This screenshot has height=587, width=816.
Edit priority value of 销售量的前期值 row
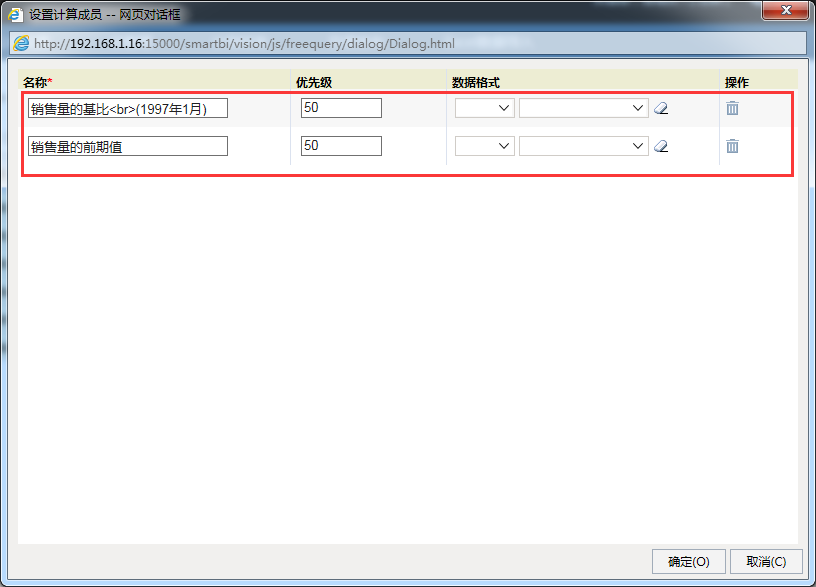point(341,146)
